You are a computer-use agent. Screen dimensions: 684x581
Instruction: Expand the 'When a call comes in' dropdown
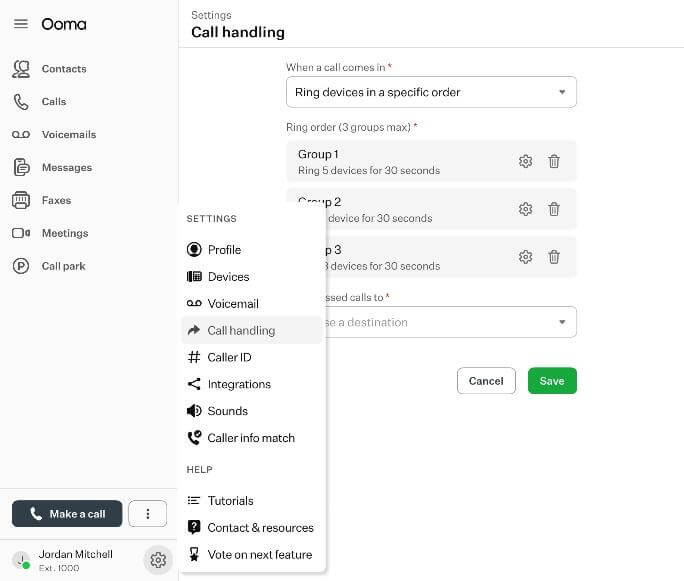pos(431,92)
